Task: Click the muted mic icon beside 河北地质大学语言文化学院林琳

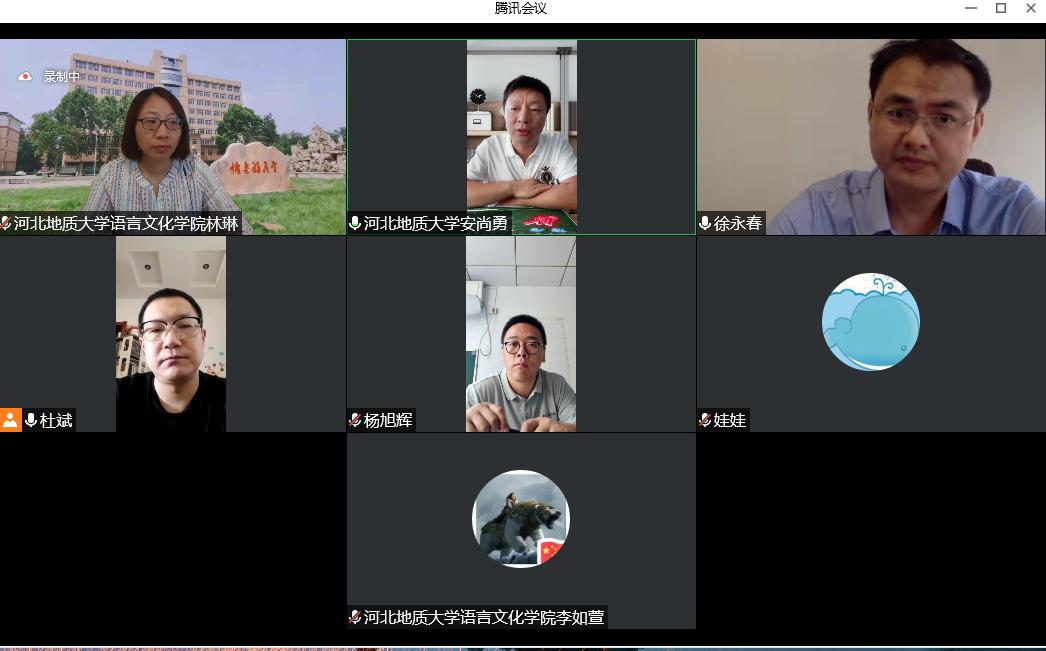Action: (6, 224)
